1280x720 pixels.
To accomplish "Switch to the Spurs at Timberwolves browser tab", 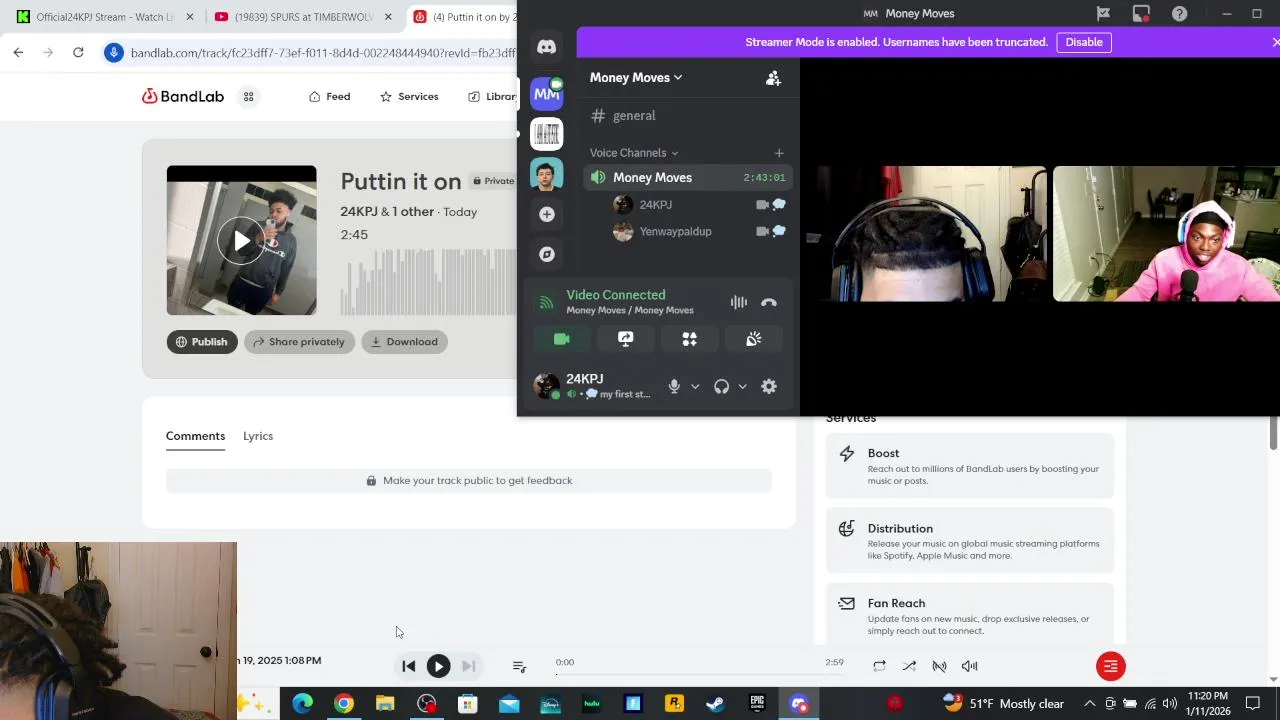I will coord(303,17).
